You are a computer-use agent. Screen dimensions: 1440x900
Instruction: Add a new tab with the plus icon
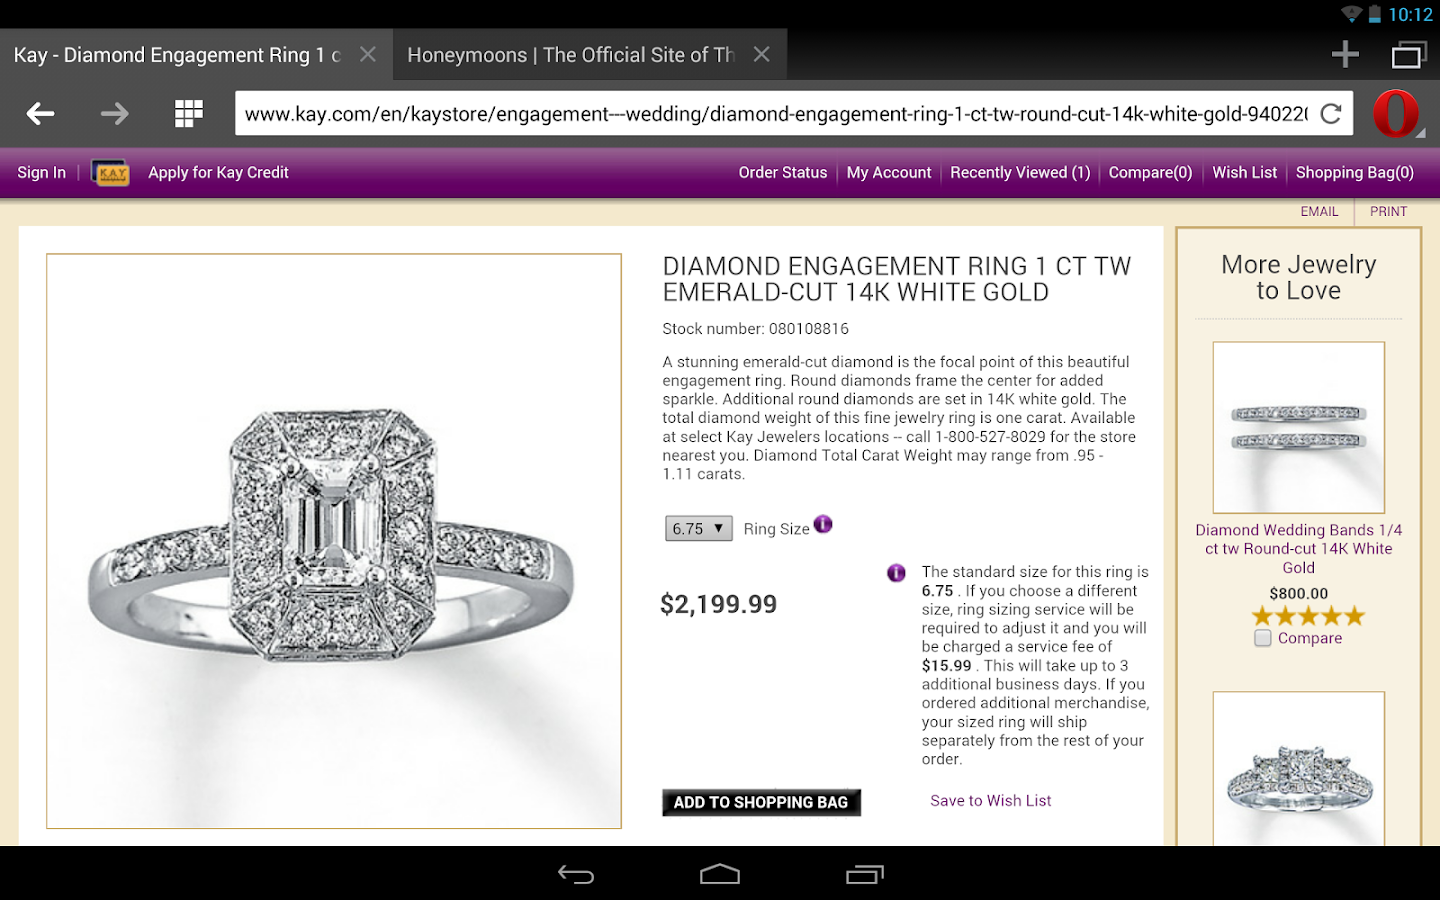click(1346, 55)
